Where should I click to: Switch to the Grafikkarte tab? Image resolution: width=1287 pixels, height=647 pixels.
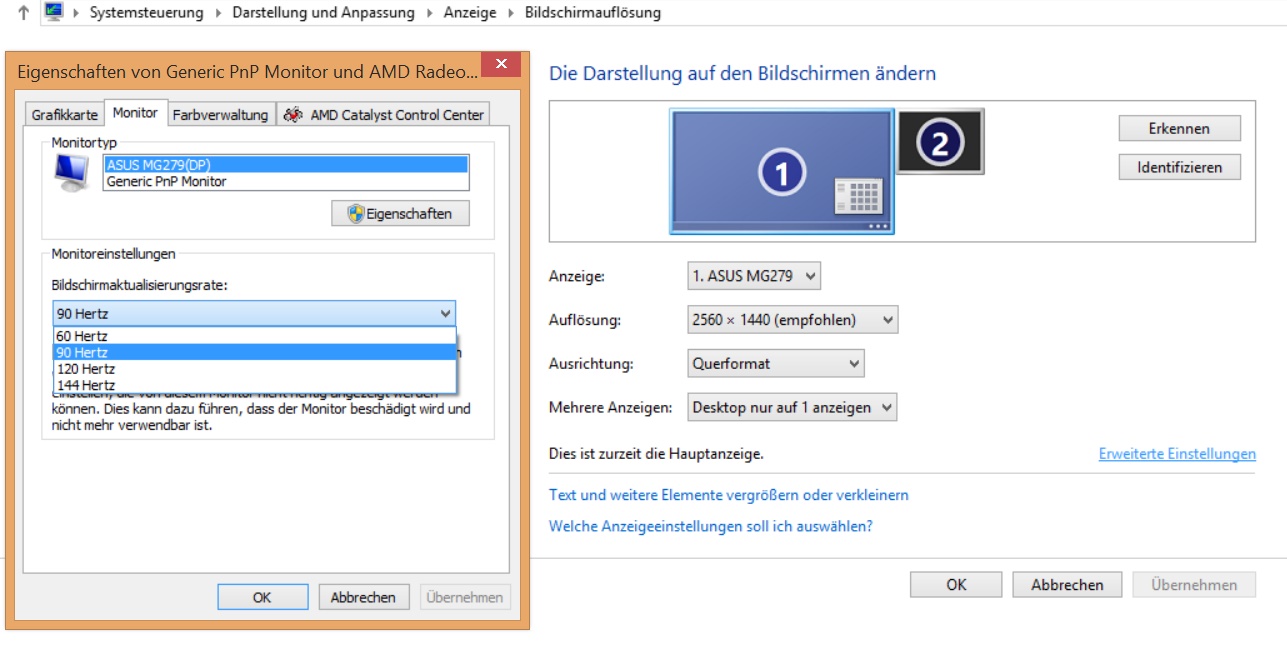(65, 115)
